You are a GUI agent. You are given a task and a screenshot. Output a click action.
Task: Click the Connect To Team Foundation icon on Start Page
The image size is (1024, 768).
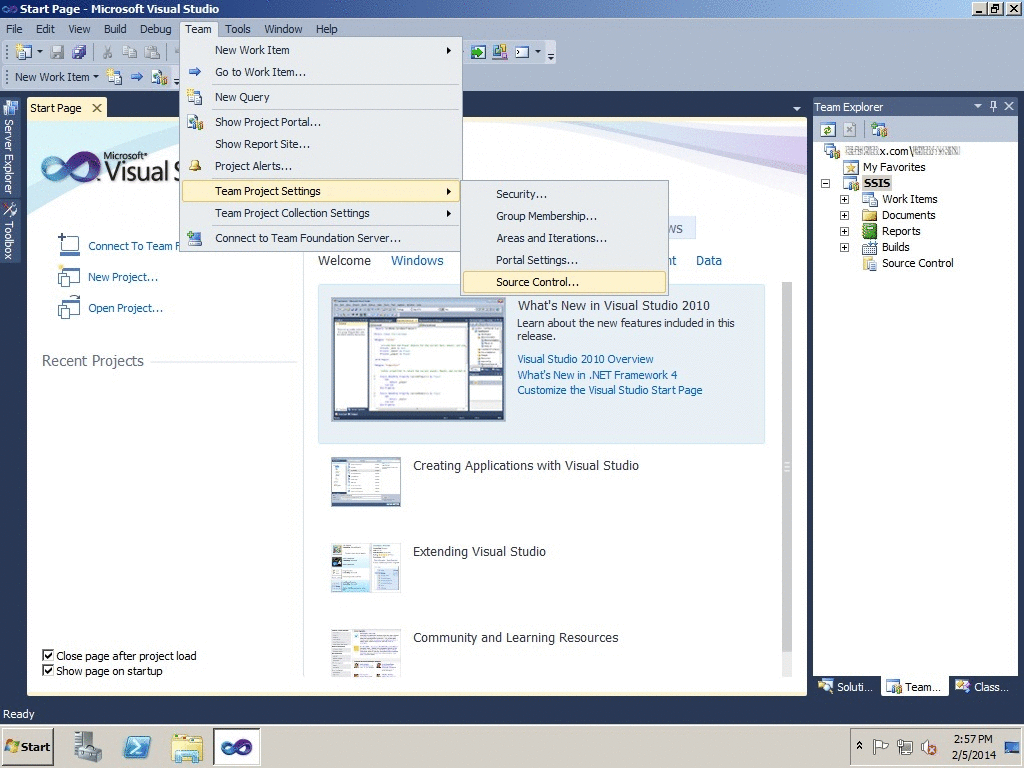click(x=69, y=245)
